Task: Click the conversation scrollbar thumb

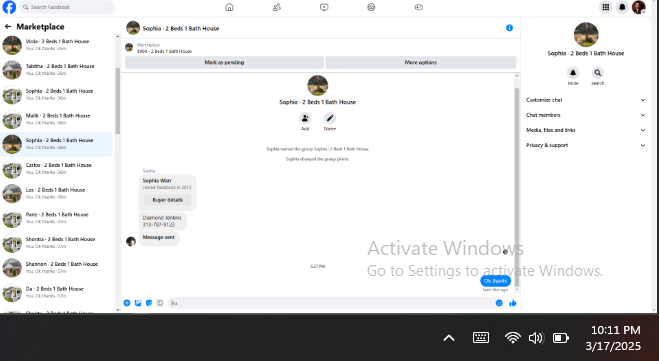Action: [x=517, y=187]
